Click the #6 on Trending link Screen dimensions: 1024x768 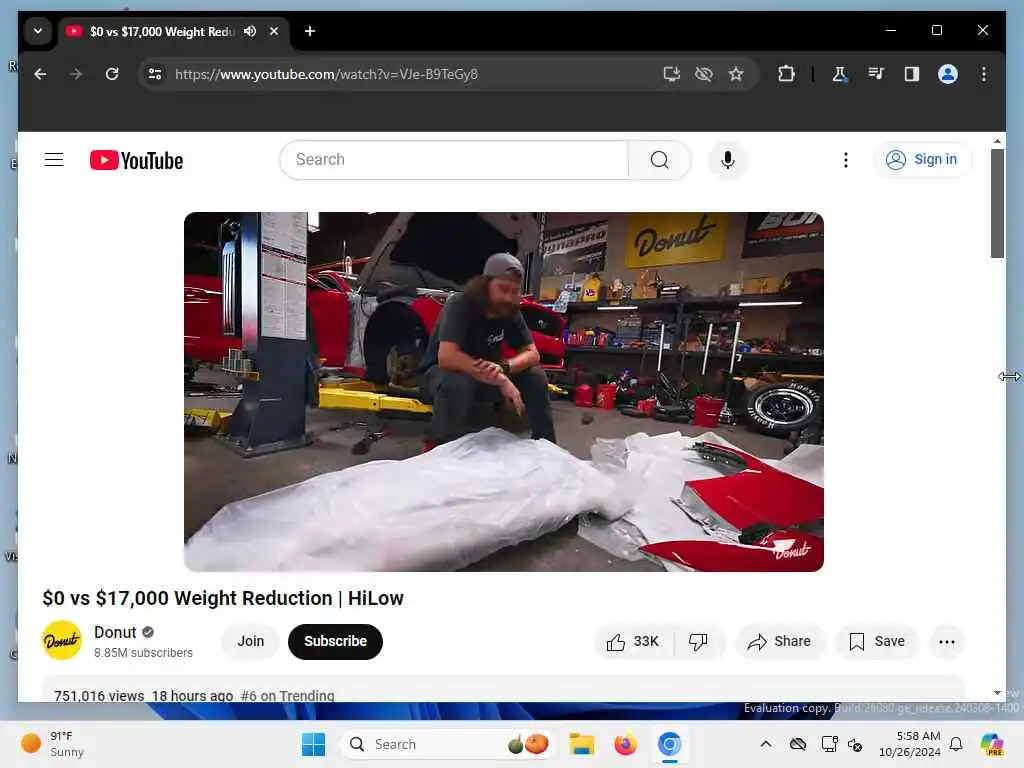pos(287,696)
